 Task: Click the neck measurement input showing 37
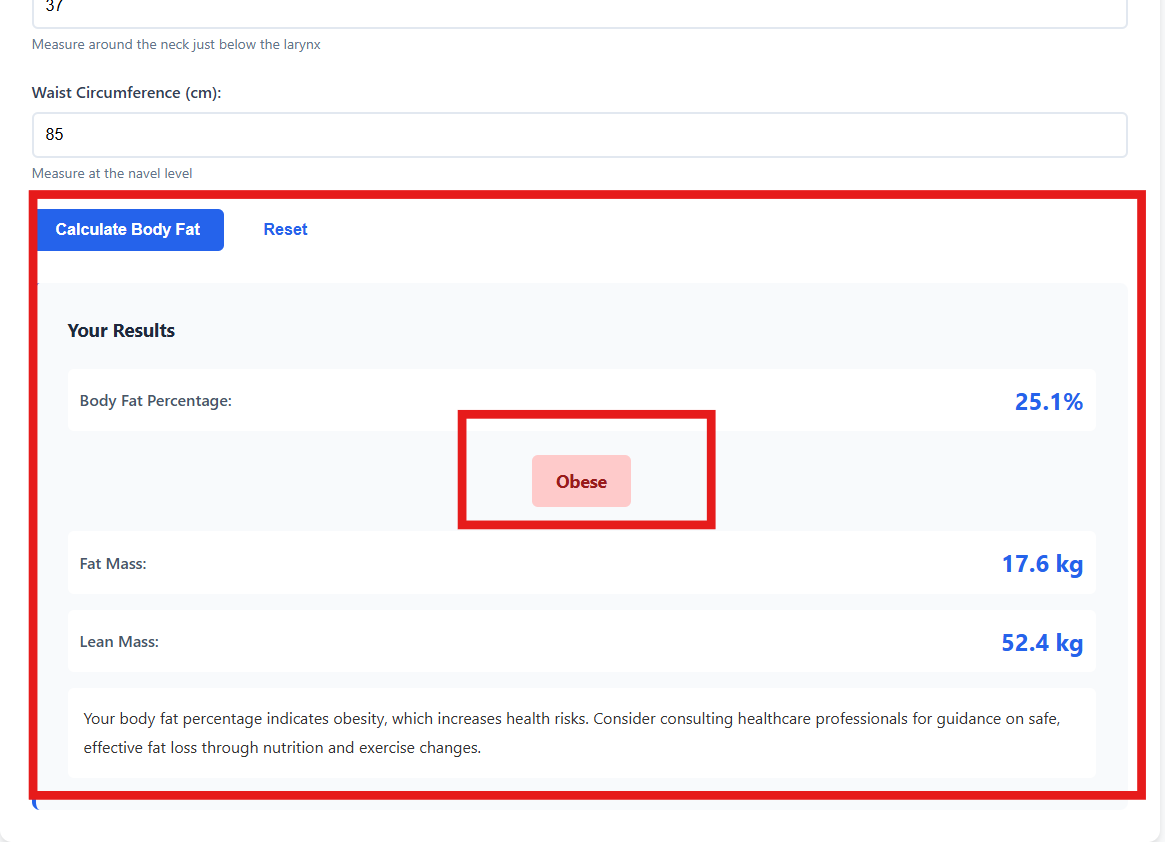click(579, 10)
